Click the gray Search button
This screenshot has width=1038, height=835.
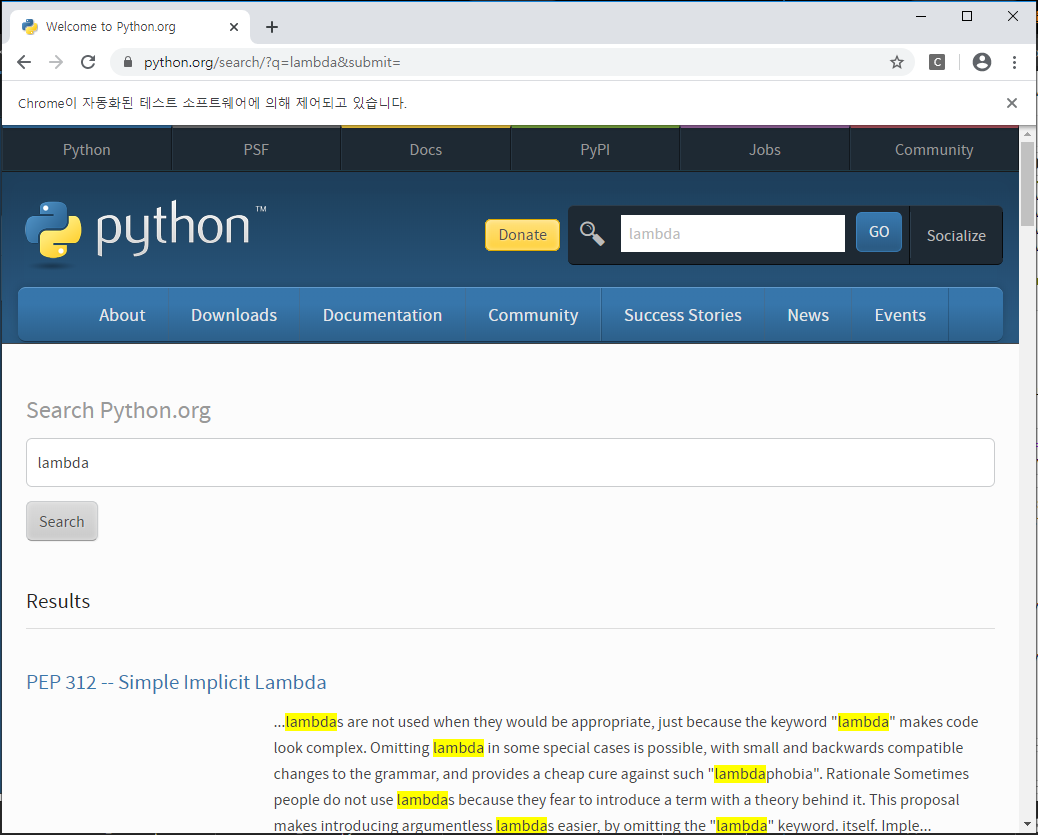point(62,521)
